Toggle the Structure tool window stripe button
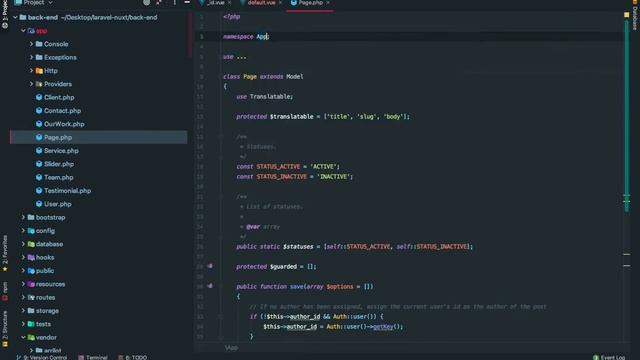The height and width of the screenshot is (360, 640). [x=5, y=329]
